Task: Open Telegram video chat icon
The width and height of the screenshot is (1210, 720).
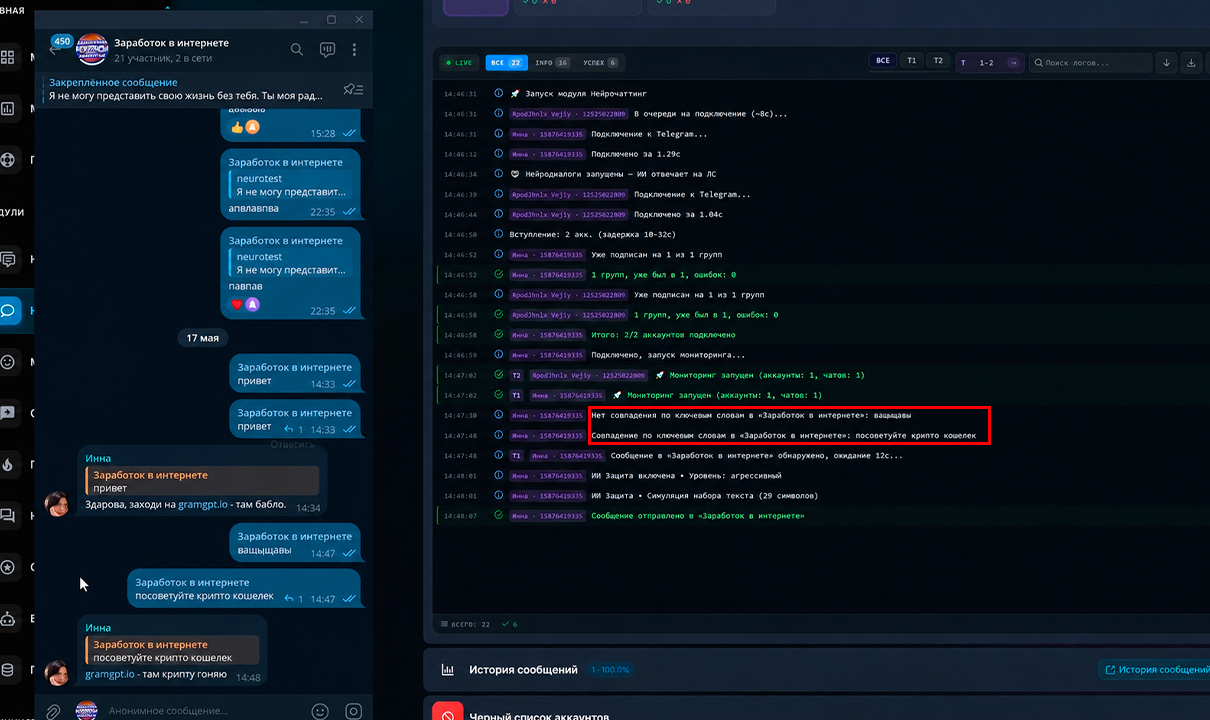Action: (327, 49)
